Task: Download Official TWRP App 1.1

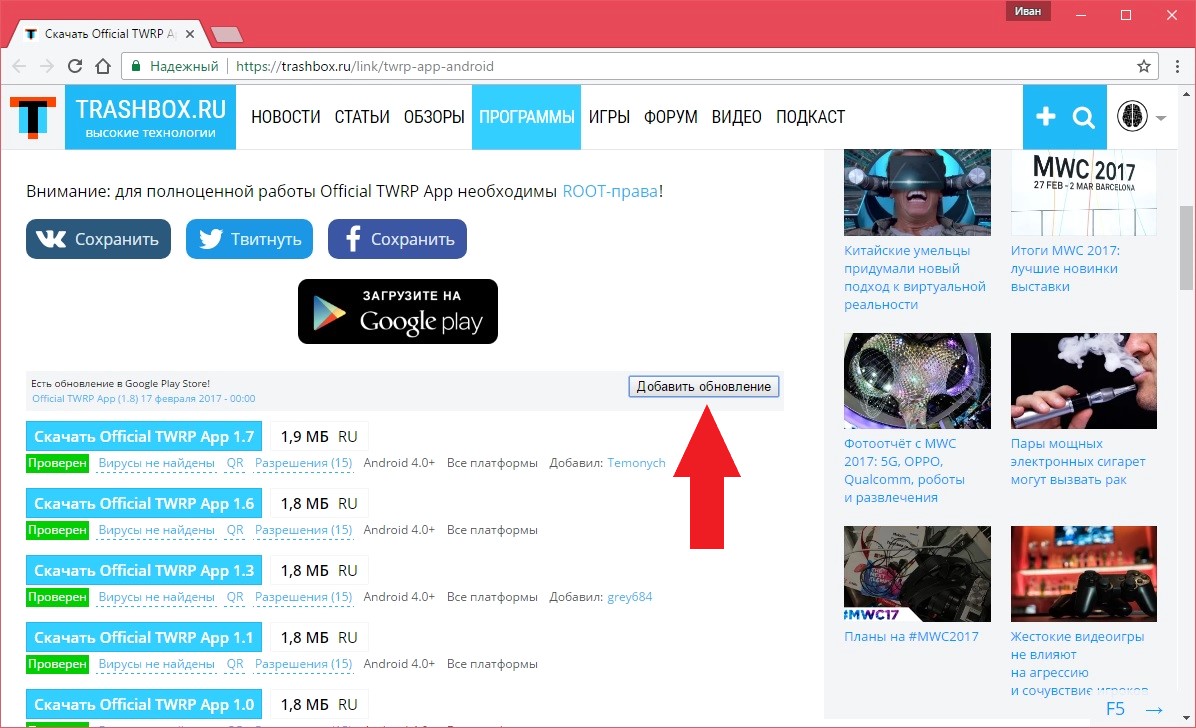Action: pos(143,638)
